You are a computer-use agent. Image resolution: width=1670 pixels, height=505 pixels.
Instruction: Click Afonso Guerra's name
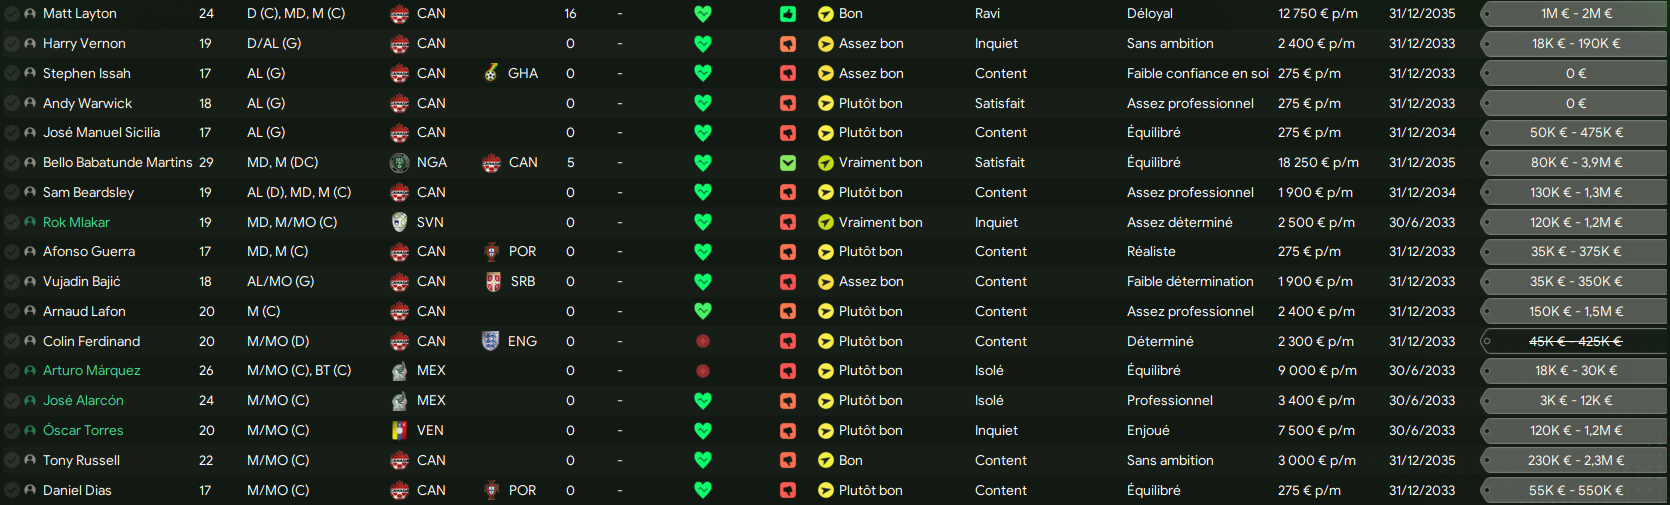[88, 251]
